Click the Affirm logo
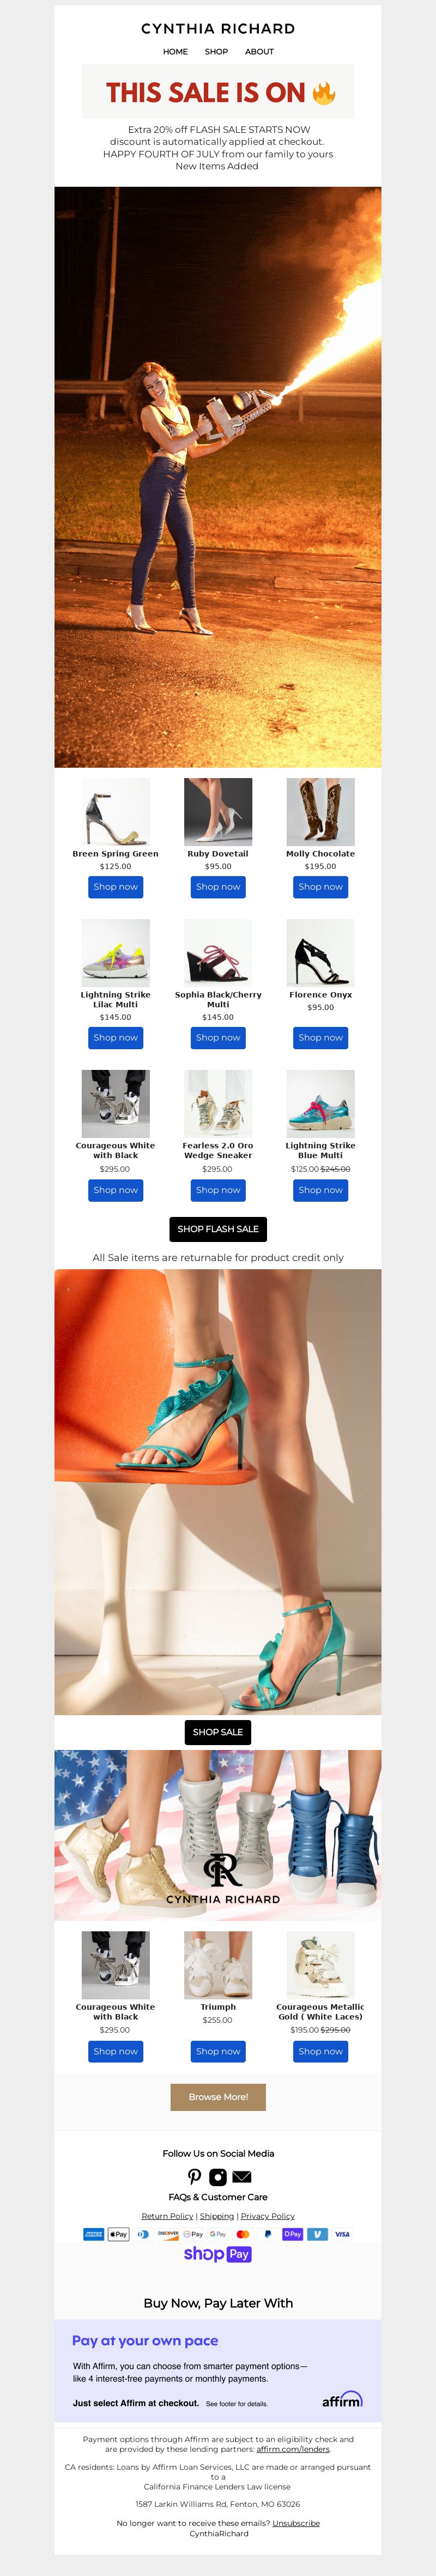The width and height of the screenshot is (436, 2576). click(x=342, y=2400)
